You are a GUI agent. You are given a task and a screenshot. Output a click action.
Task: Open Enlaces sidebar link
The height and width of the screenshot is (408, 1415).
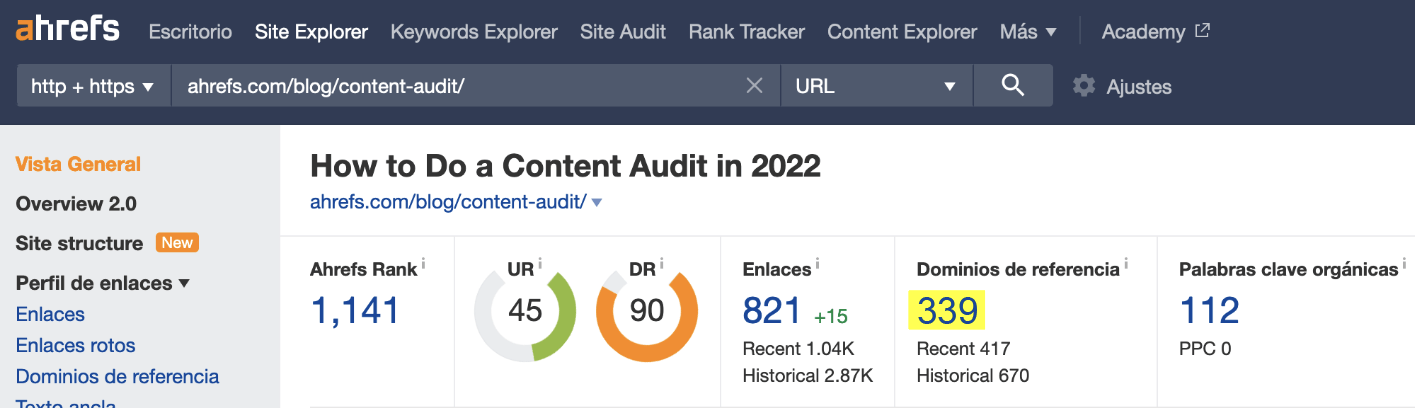50,314
